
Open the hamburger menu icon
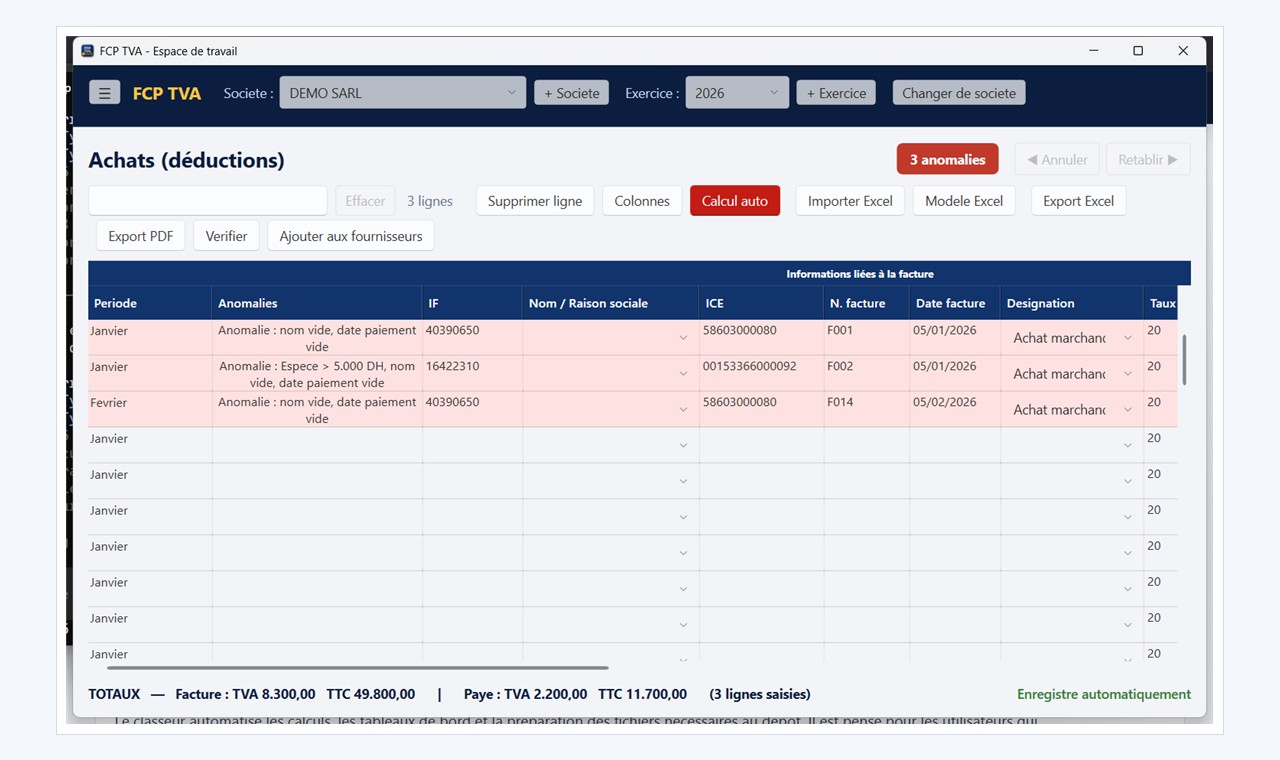pos(104,93)
